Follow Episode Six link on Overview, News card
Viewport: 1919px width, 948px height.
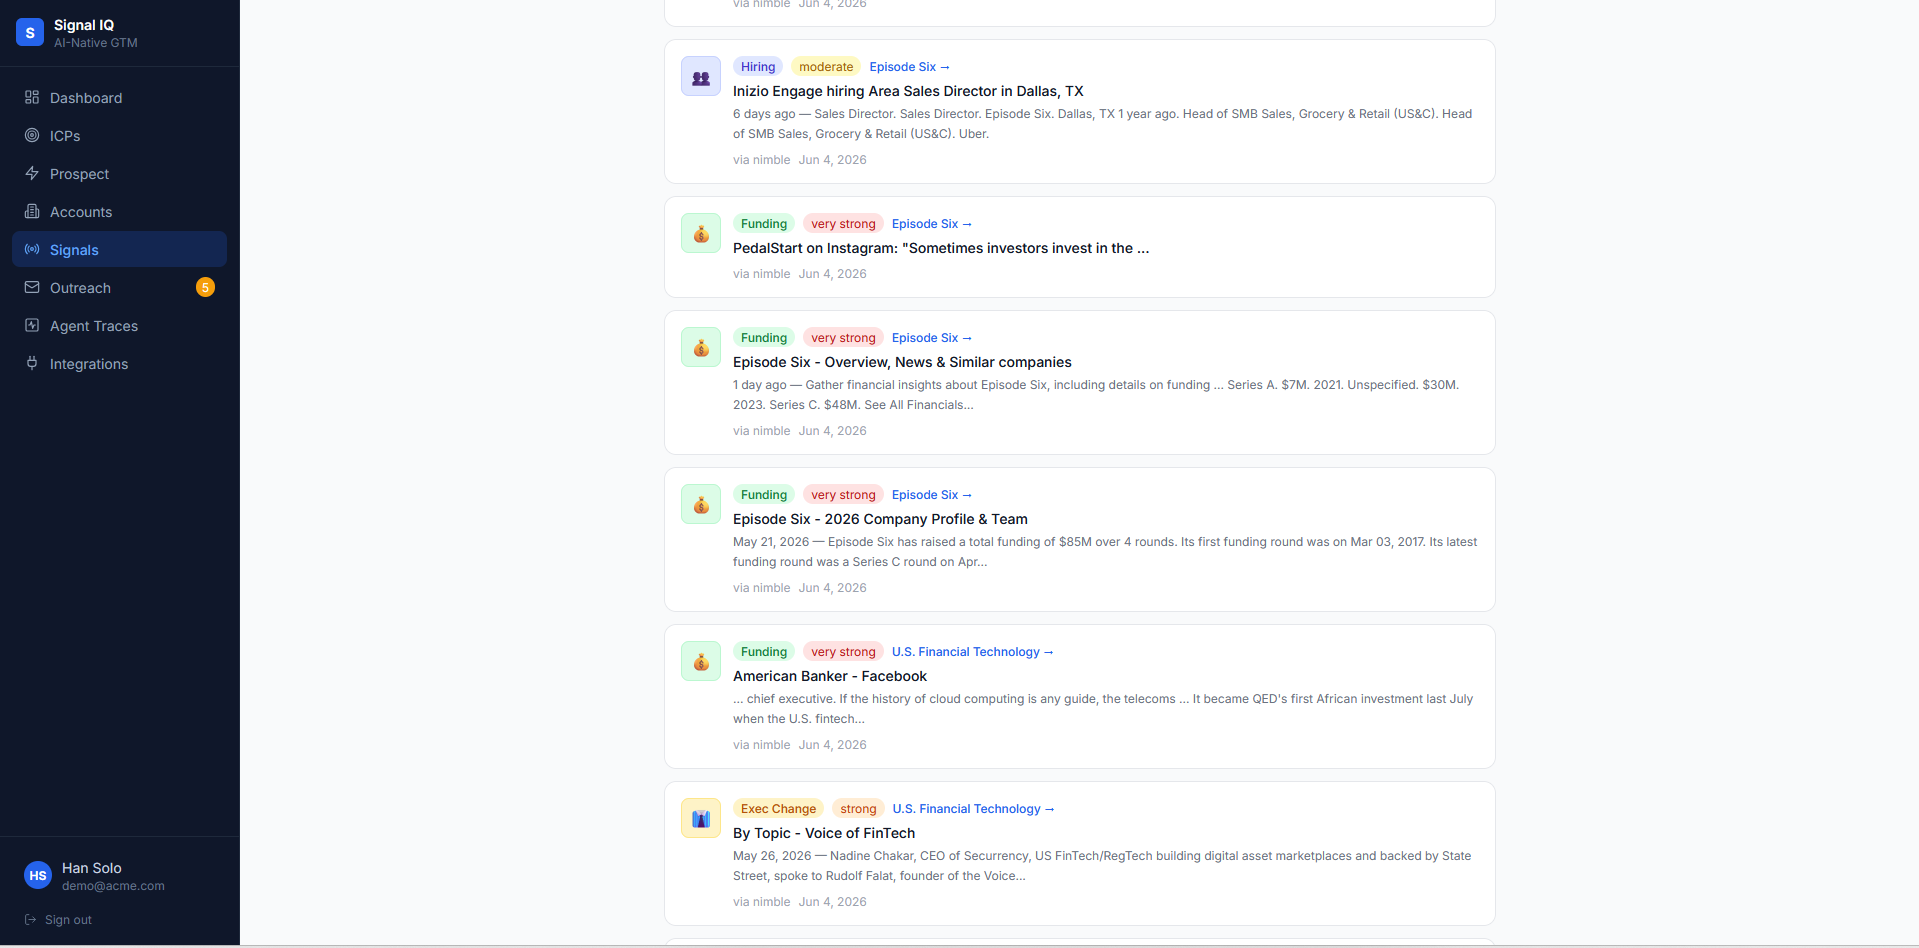tap(932, 338)
